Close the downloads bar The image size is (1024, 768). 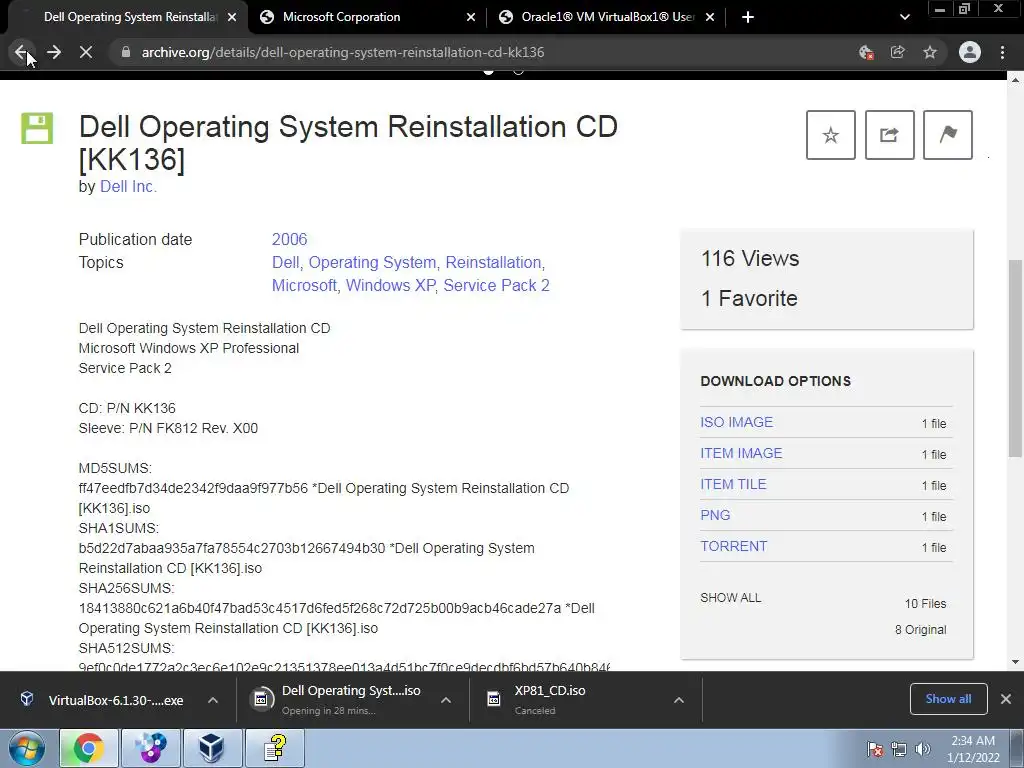pos(1006,699)
